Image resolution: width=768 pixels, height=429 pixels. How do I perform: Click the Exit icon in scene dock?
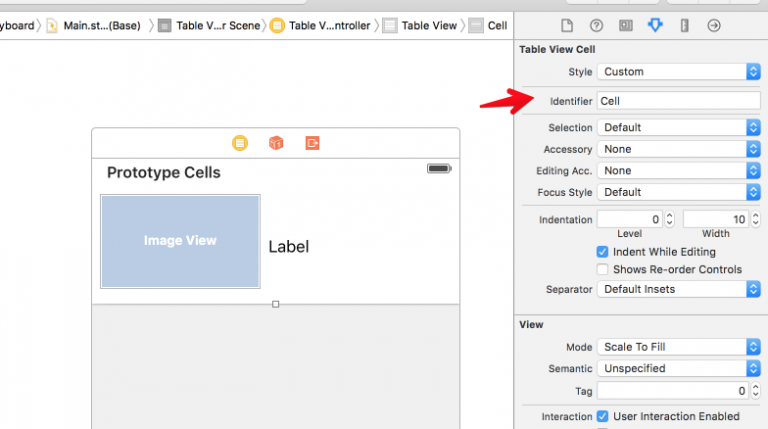pos(312,143)
